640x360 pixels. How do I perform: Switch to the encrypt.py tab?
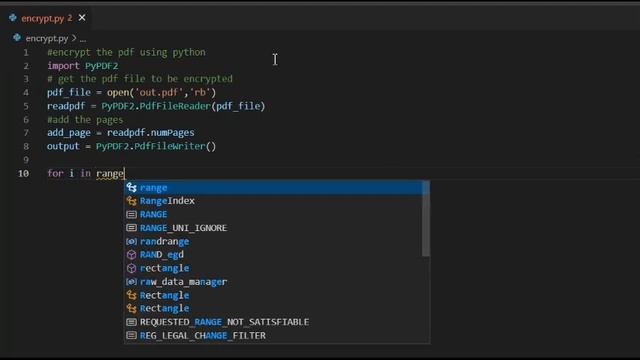click(x=47, y=18)
